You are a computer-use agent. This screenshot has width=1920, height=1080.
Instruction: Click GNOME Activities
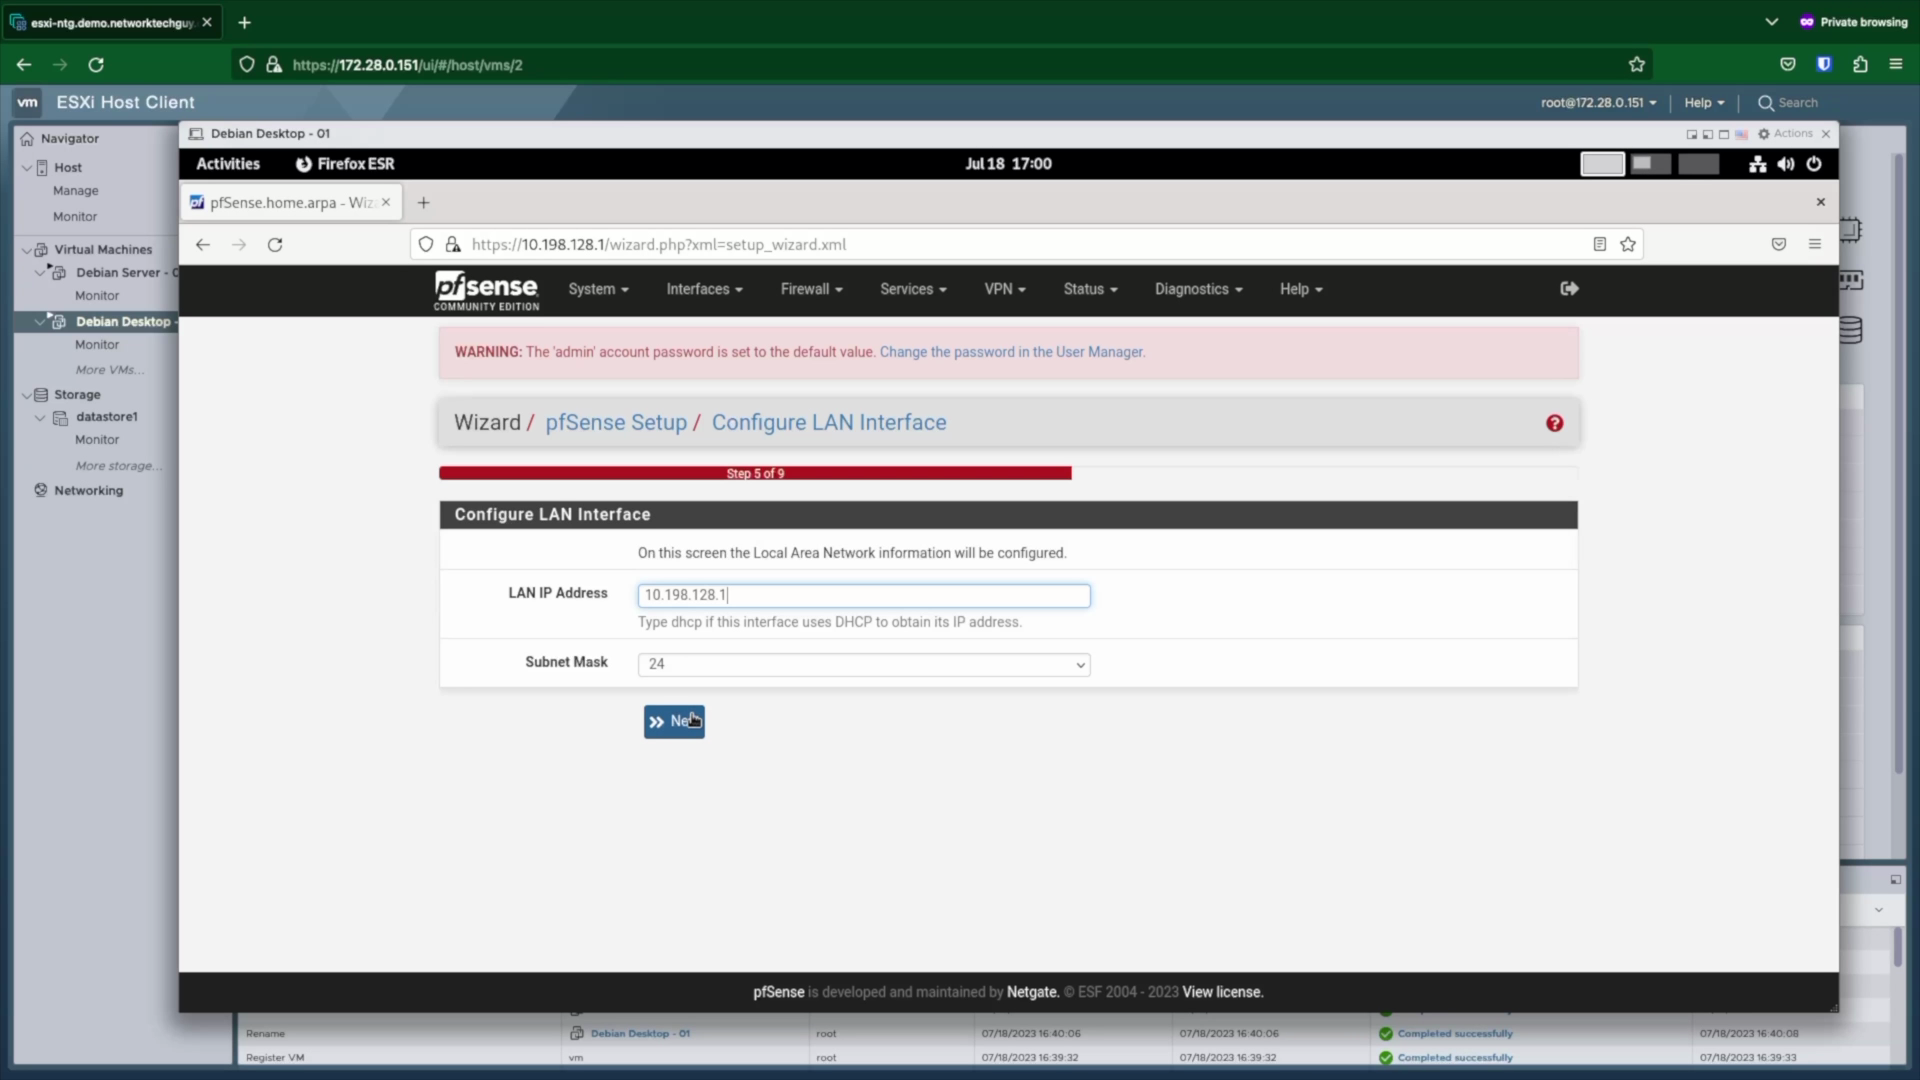click(228, 164)
